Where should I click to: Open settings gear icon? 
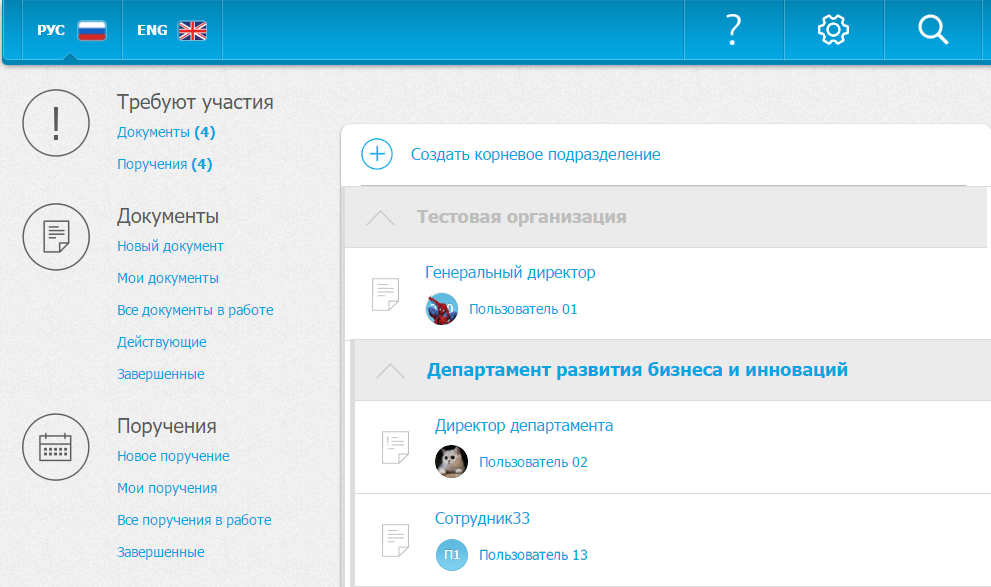click(x=833, y=30)
